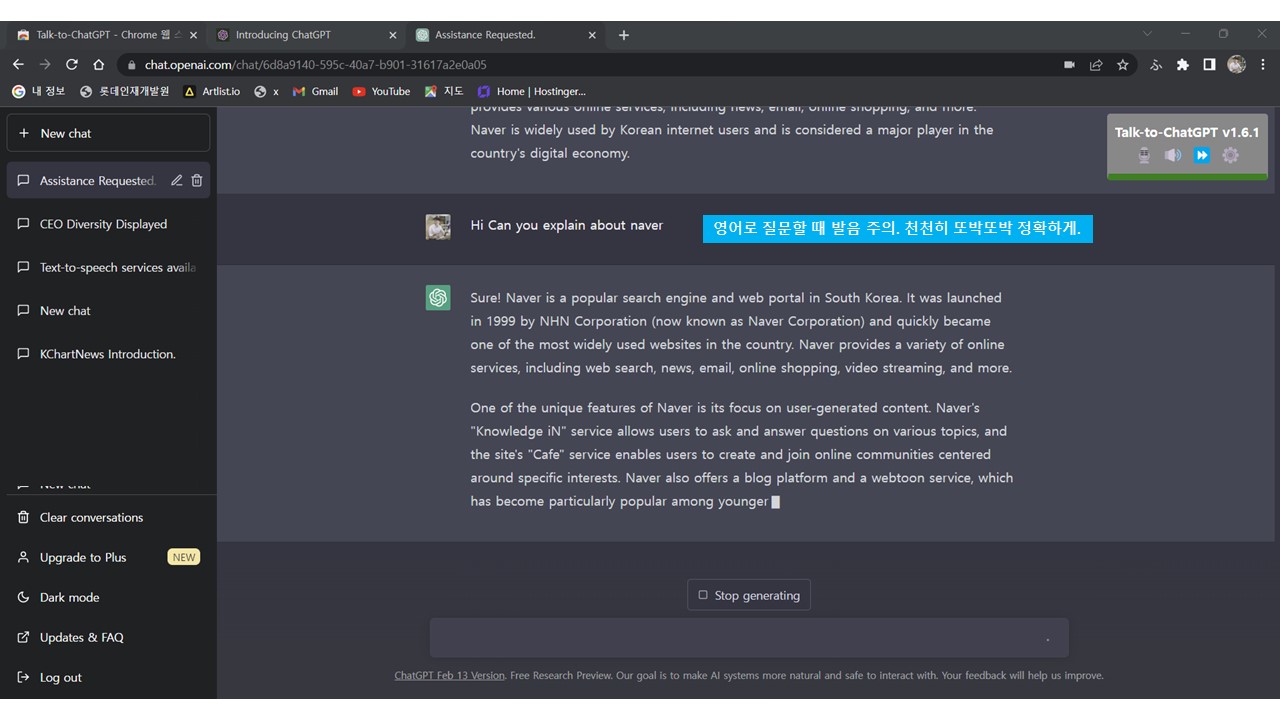The height and width of the screenshot is (720, 1280).
Task: Click the user avatar beside the question
Action: [x=438, y=226]
